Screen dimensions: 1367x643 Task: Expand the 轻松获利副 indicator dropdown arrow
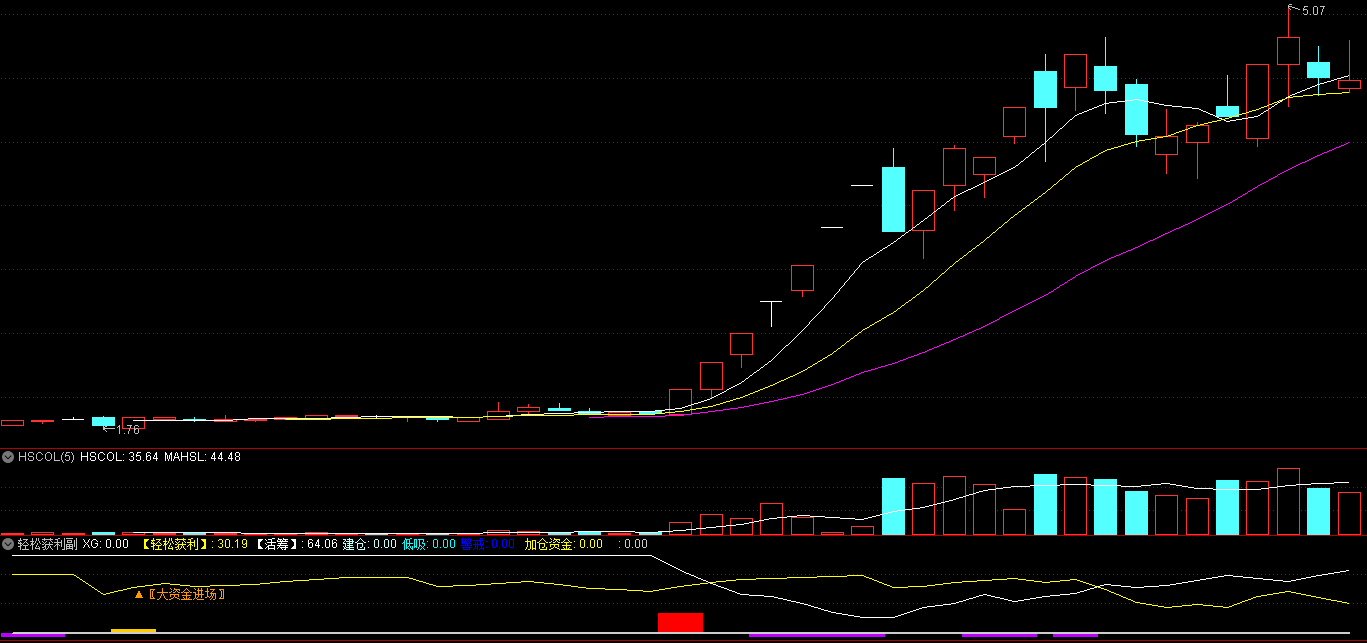pyautogui.click(x=8, y=544)
